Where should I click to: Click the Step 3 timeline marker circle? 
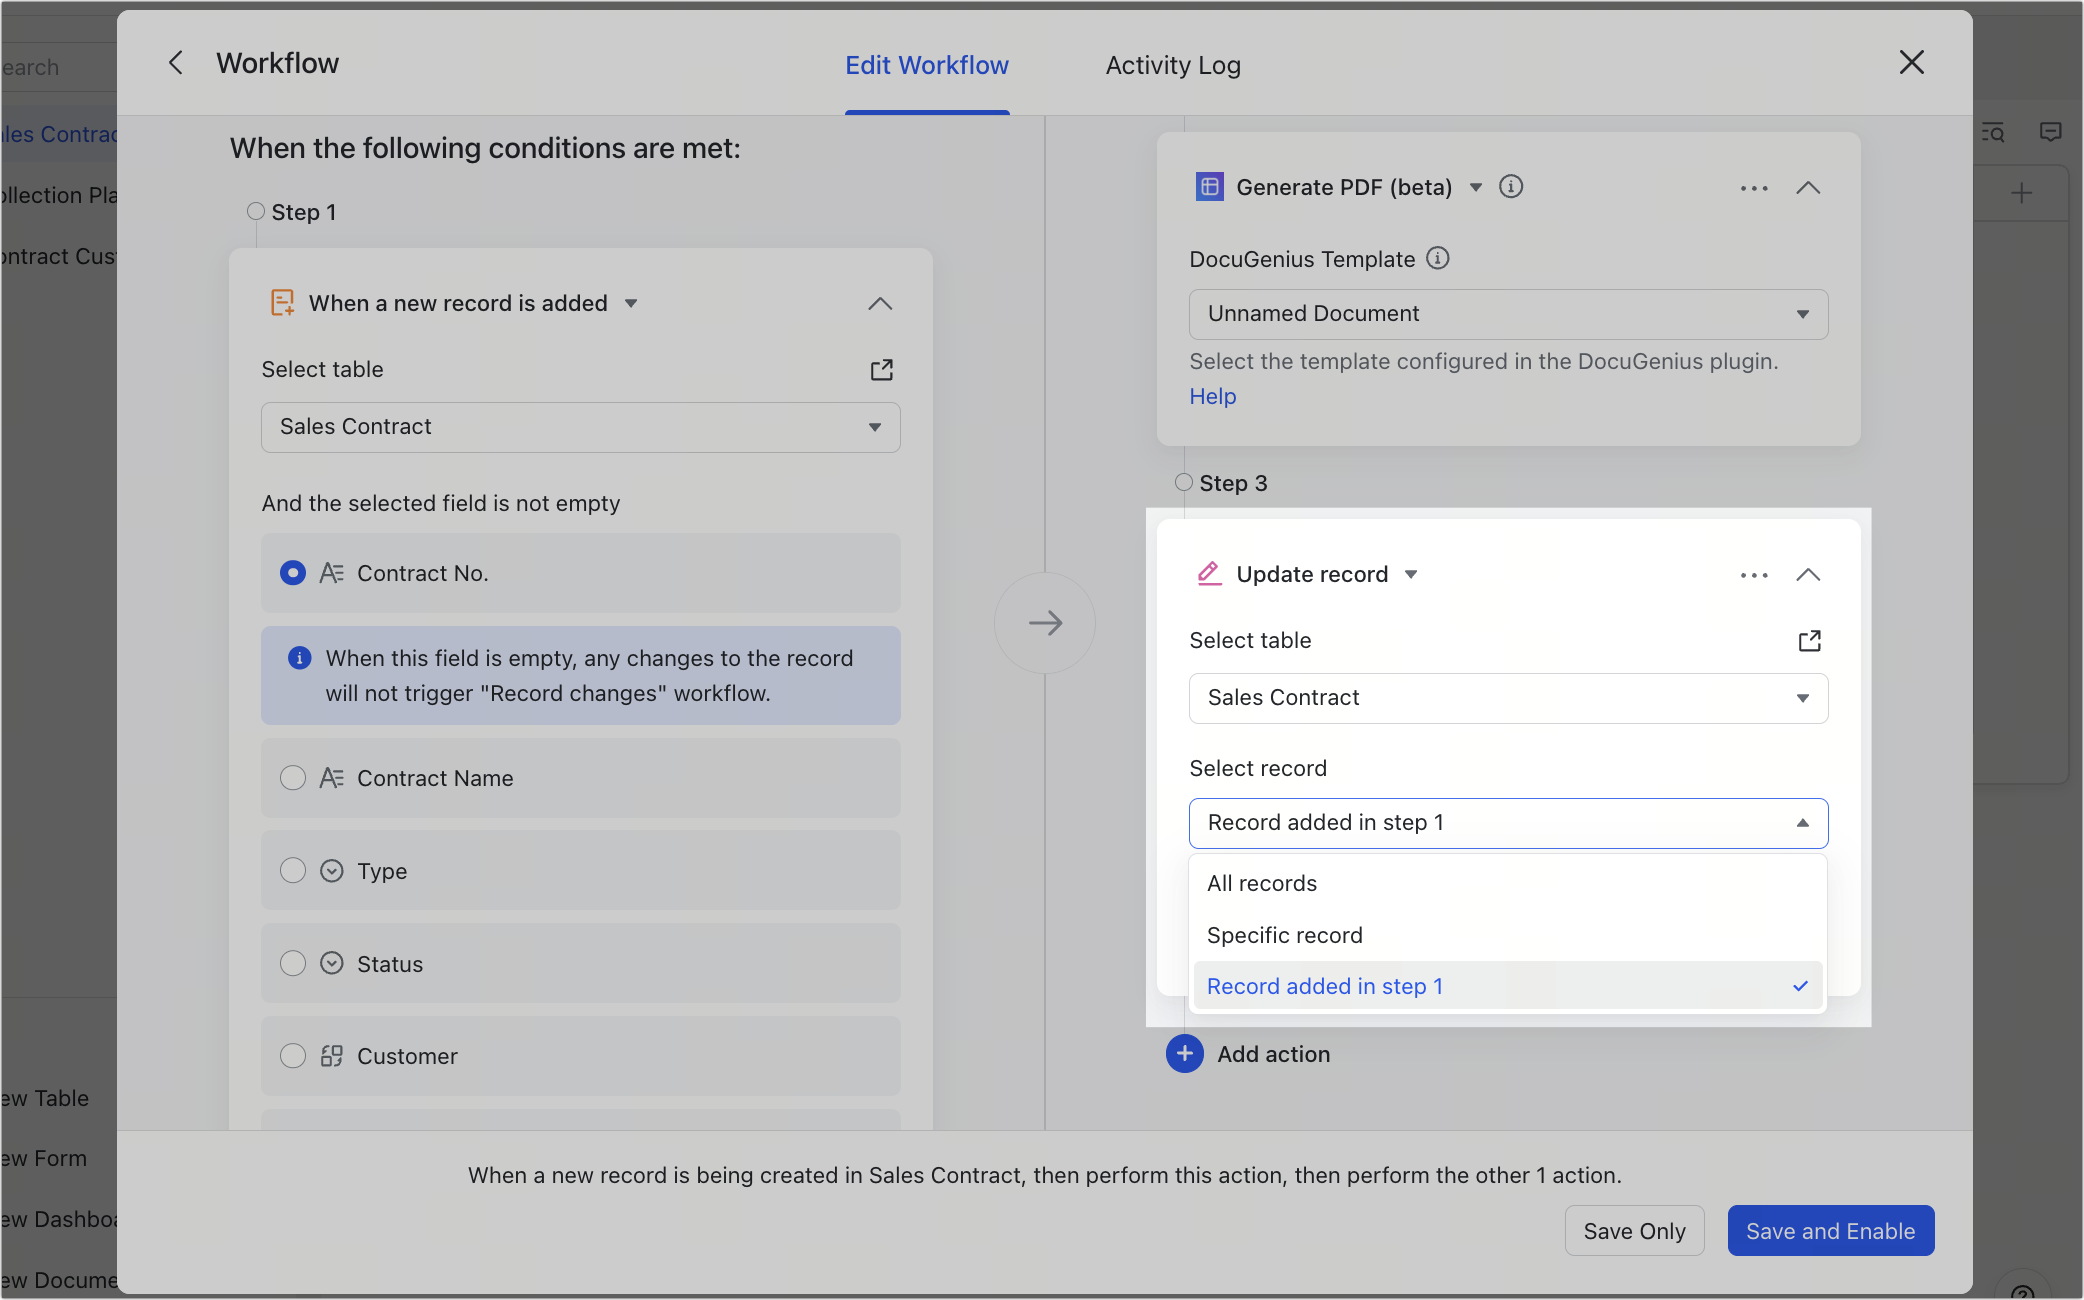click(1184, 482)
